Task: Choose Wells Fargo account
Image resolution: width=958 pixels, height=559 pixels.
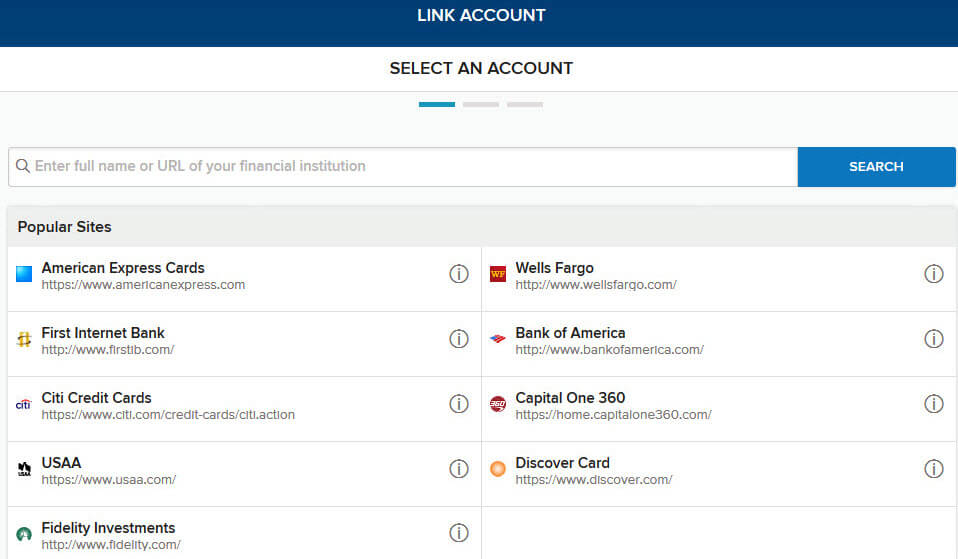Action: pyautogui.click(x=554, y=268)
